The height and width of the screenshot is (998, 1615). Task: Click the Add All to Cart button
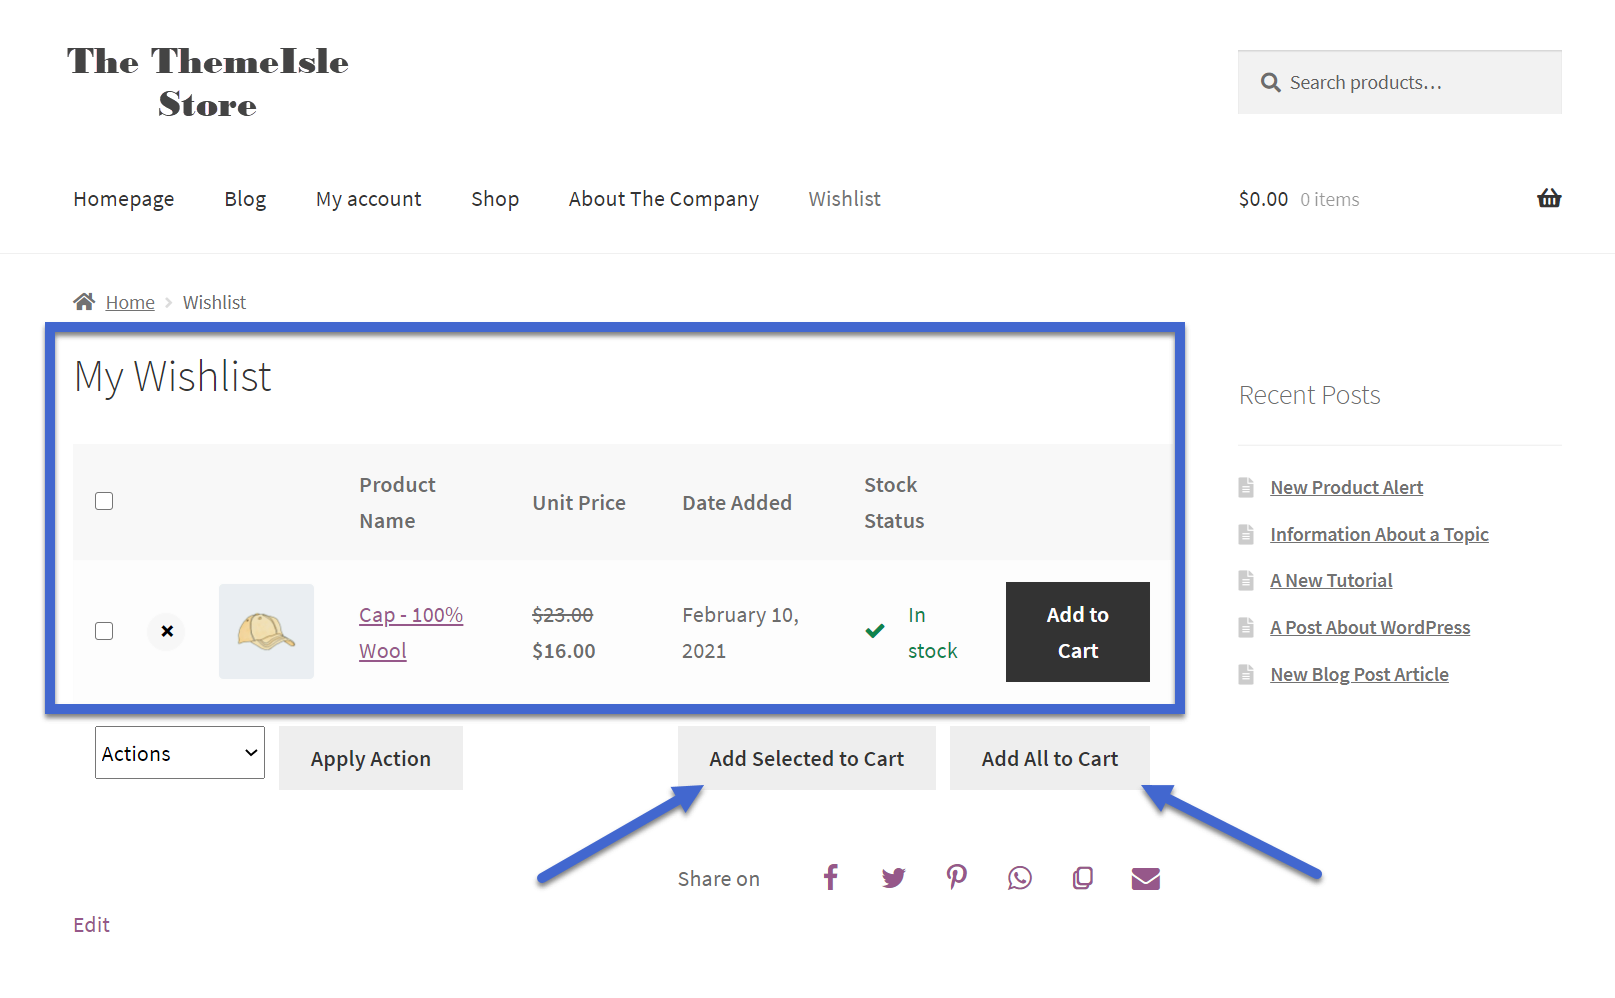click(1049, 758)
